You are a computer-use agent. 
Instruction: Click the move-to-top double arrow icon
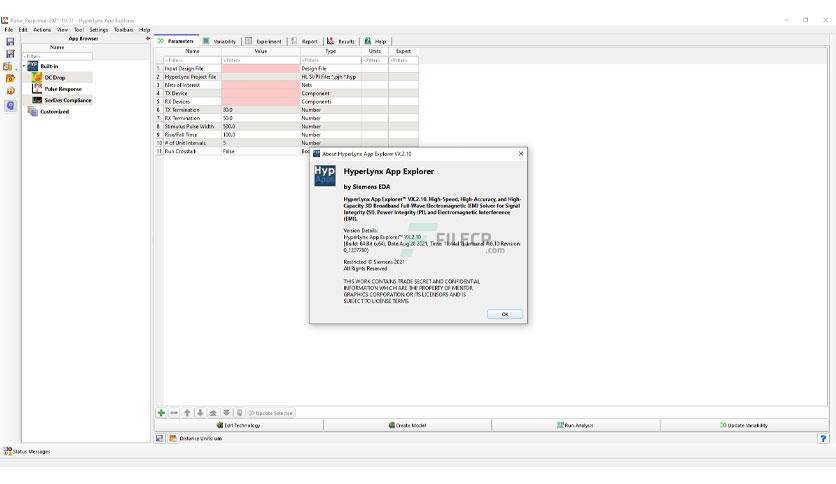point(213,413)
